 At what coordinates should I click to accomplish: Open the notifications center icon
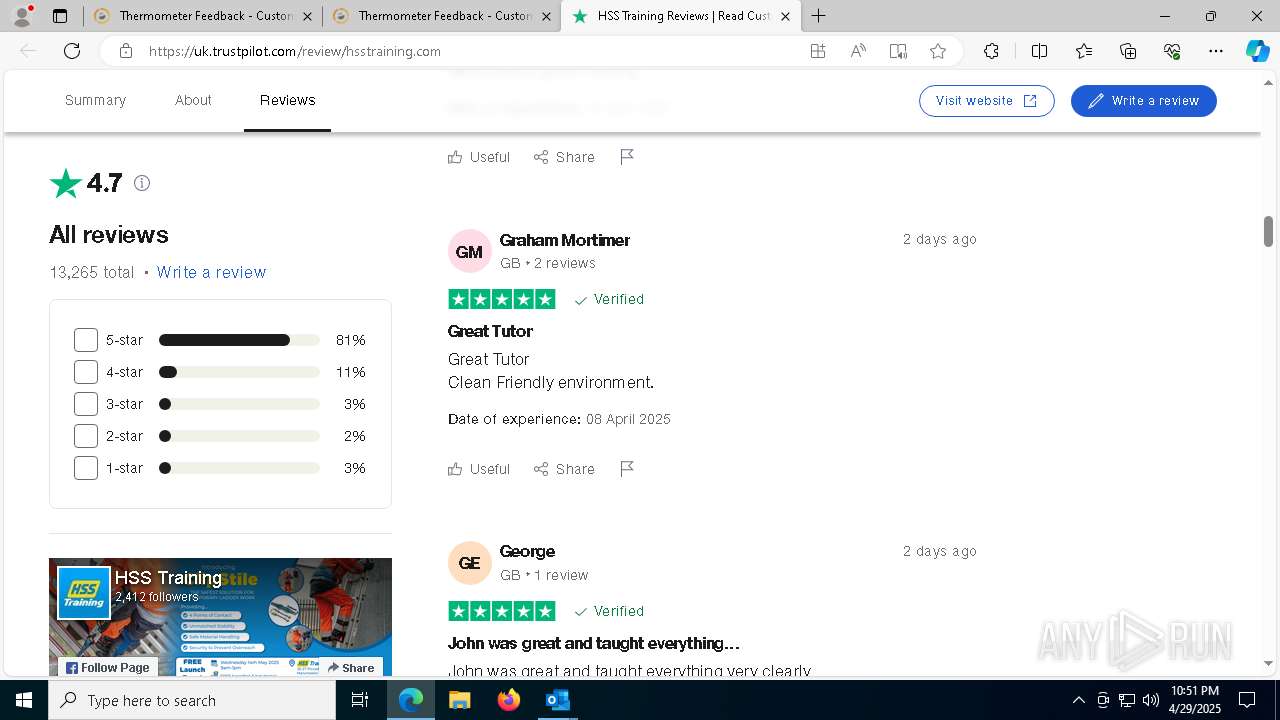point(1247,700)
